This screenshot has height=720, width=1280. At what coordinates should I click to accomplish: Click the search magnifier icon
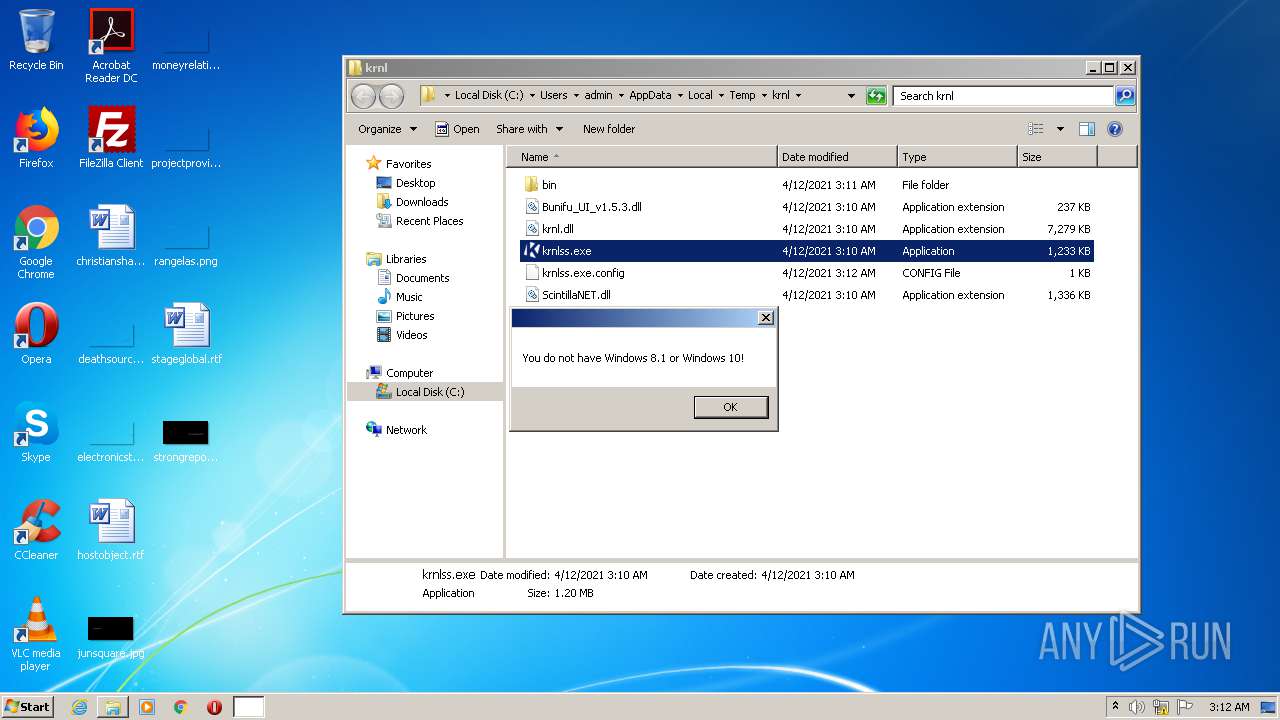tap(1125, 96)
